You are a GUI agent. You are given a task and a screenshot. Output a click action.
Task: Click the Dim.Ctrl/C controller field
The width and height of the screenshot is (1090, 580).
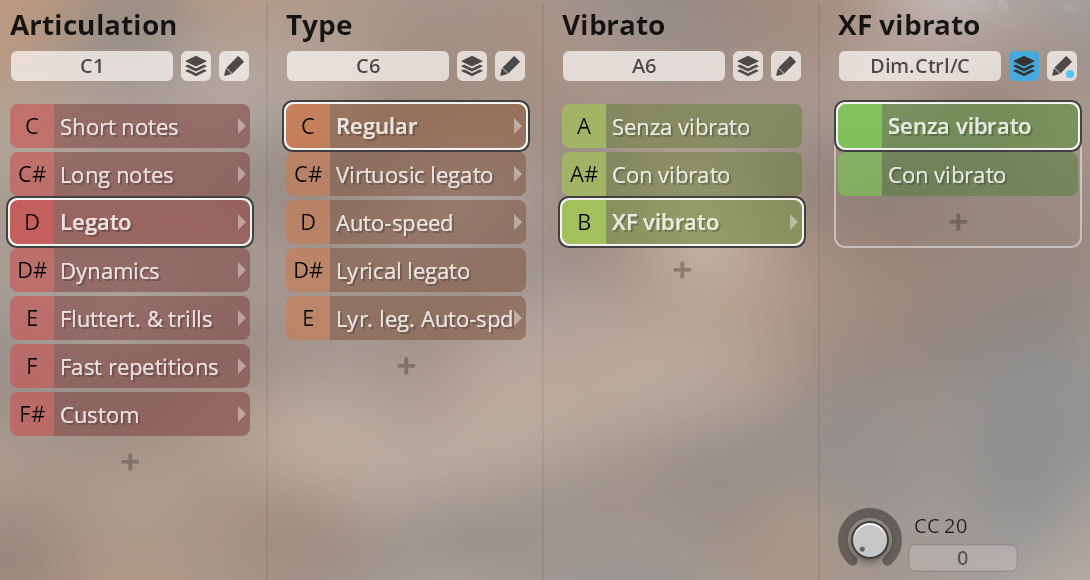click(920, 66)
